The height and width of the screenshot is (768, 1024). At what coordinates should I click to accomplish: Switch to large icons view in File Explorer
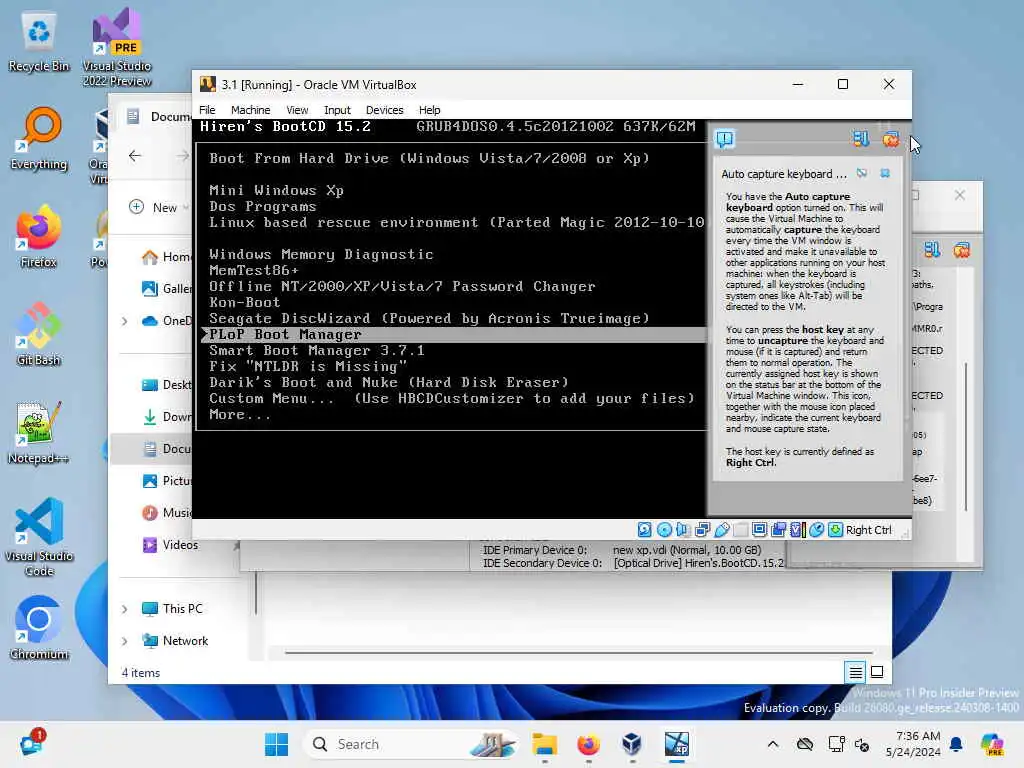[x=877, y=671]
